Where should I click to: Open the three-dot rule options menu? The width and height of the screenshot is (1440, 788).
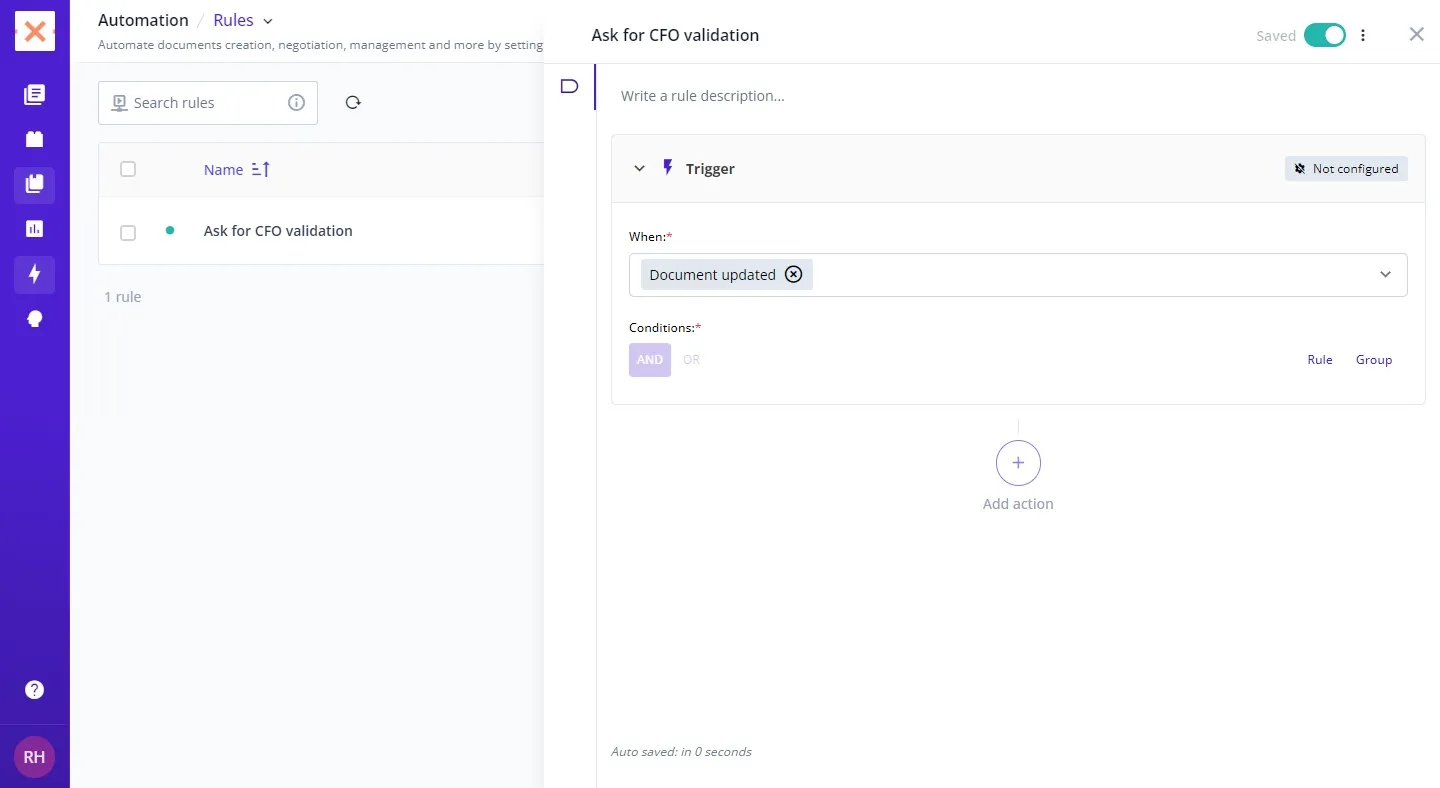(x=1363, y=36)
